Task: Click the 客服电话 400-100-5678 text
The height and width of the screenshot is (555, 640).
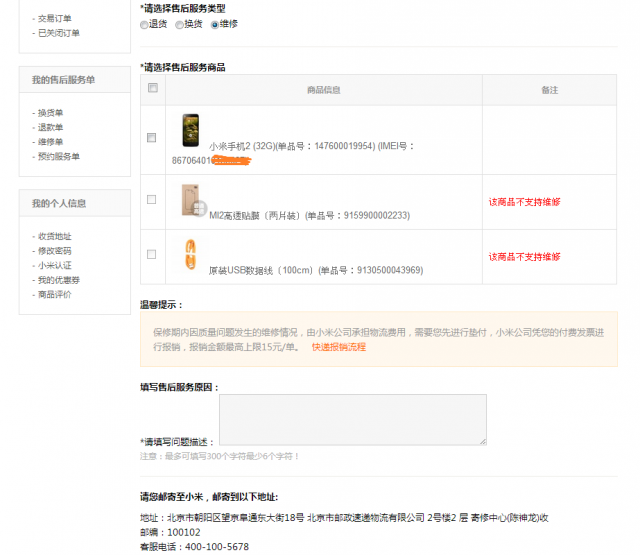Action: click(x=194, y=547)
